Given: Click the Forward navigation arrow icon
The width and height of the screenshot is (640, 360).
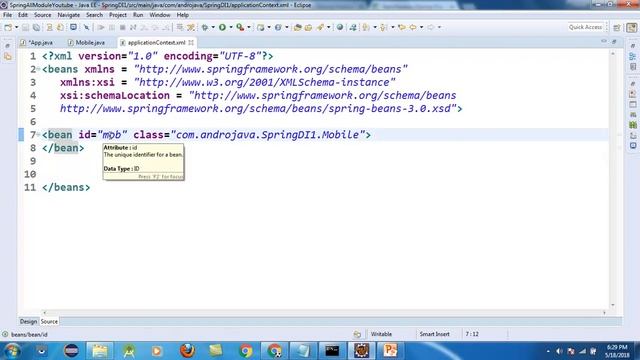Looking at the screenshot, I should [x=431, y=27].
